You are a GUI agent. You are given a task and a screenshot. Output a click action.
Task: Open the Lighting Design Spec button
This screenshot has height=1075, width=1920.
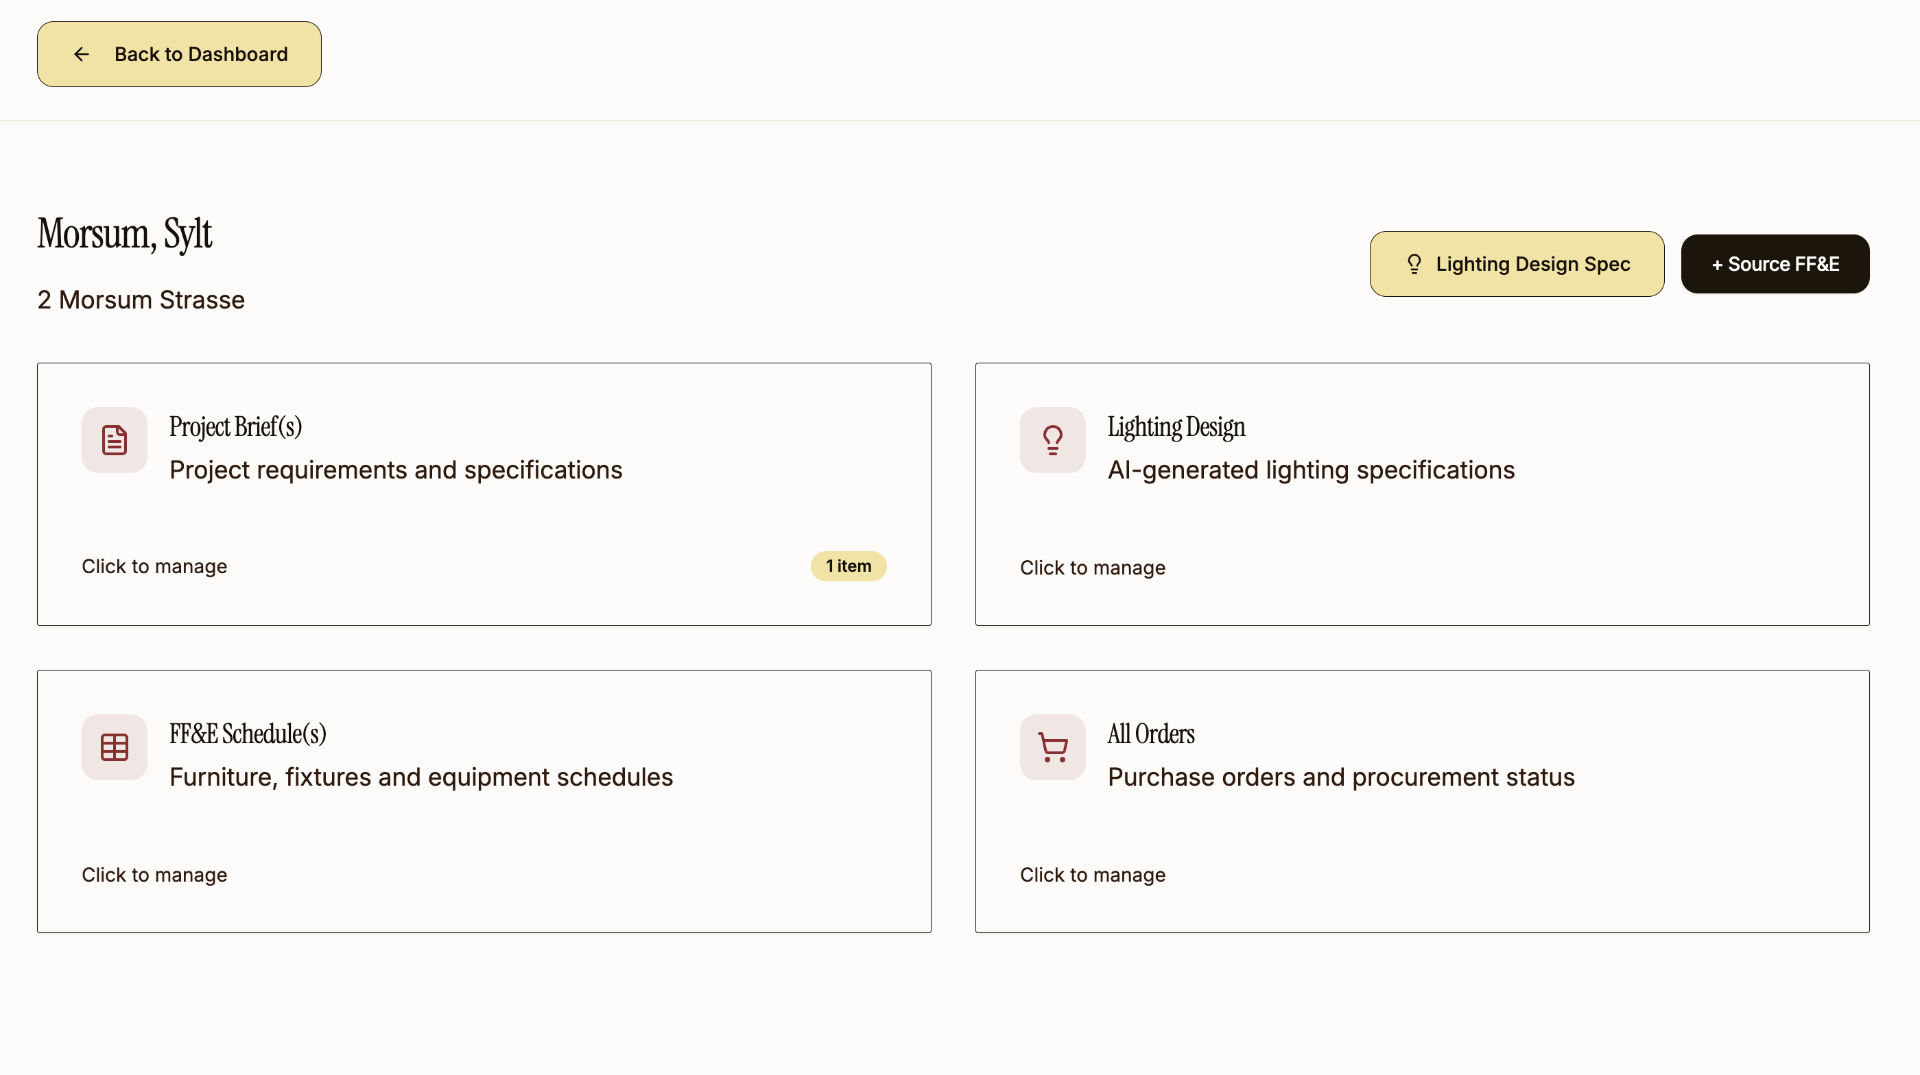pos(1517,264)
